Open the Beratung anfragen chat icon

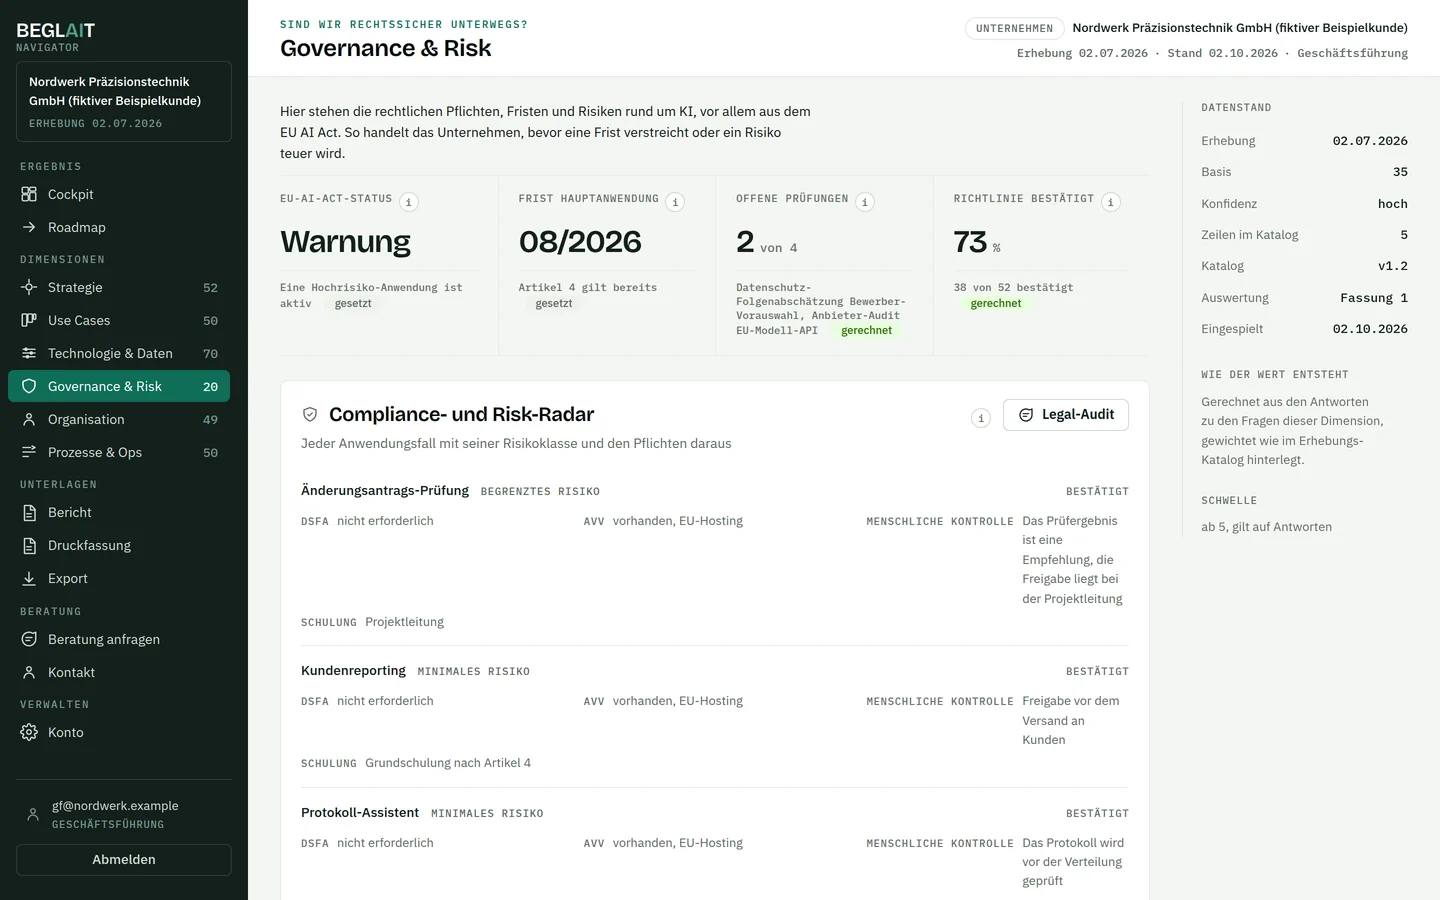pos(29,639)
